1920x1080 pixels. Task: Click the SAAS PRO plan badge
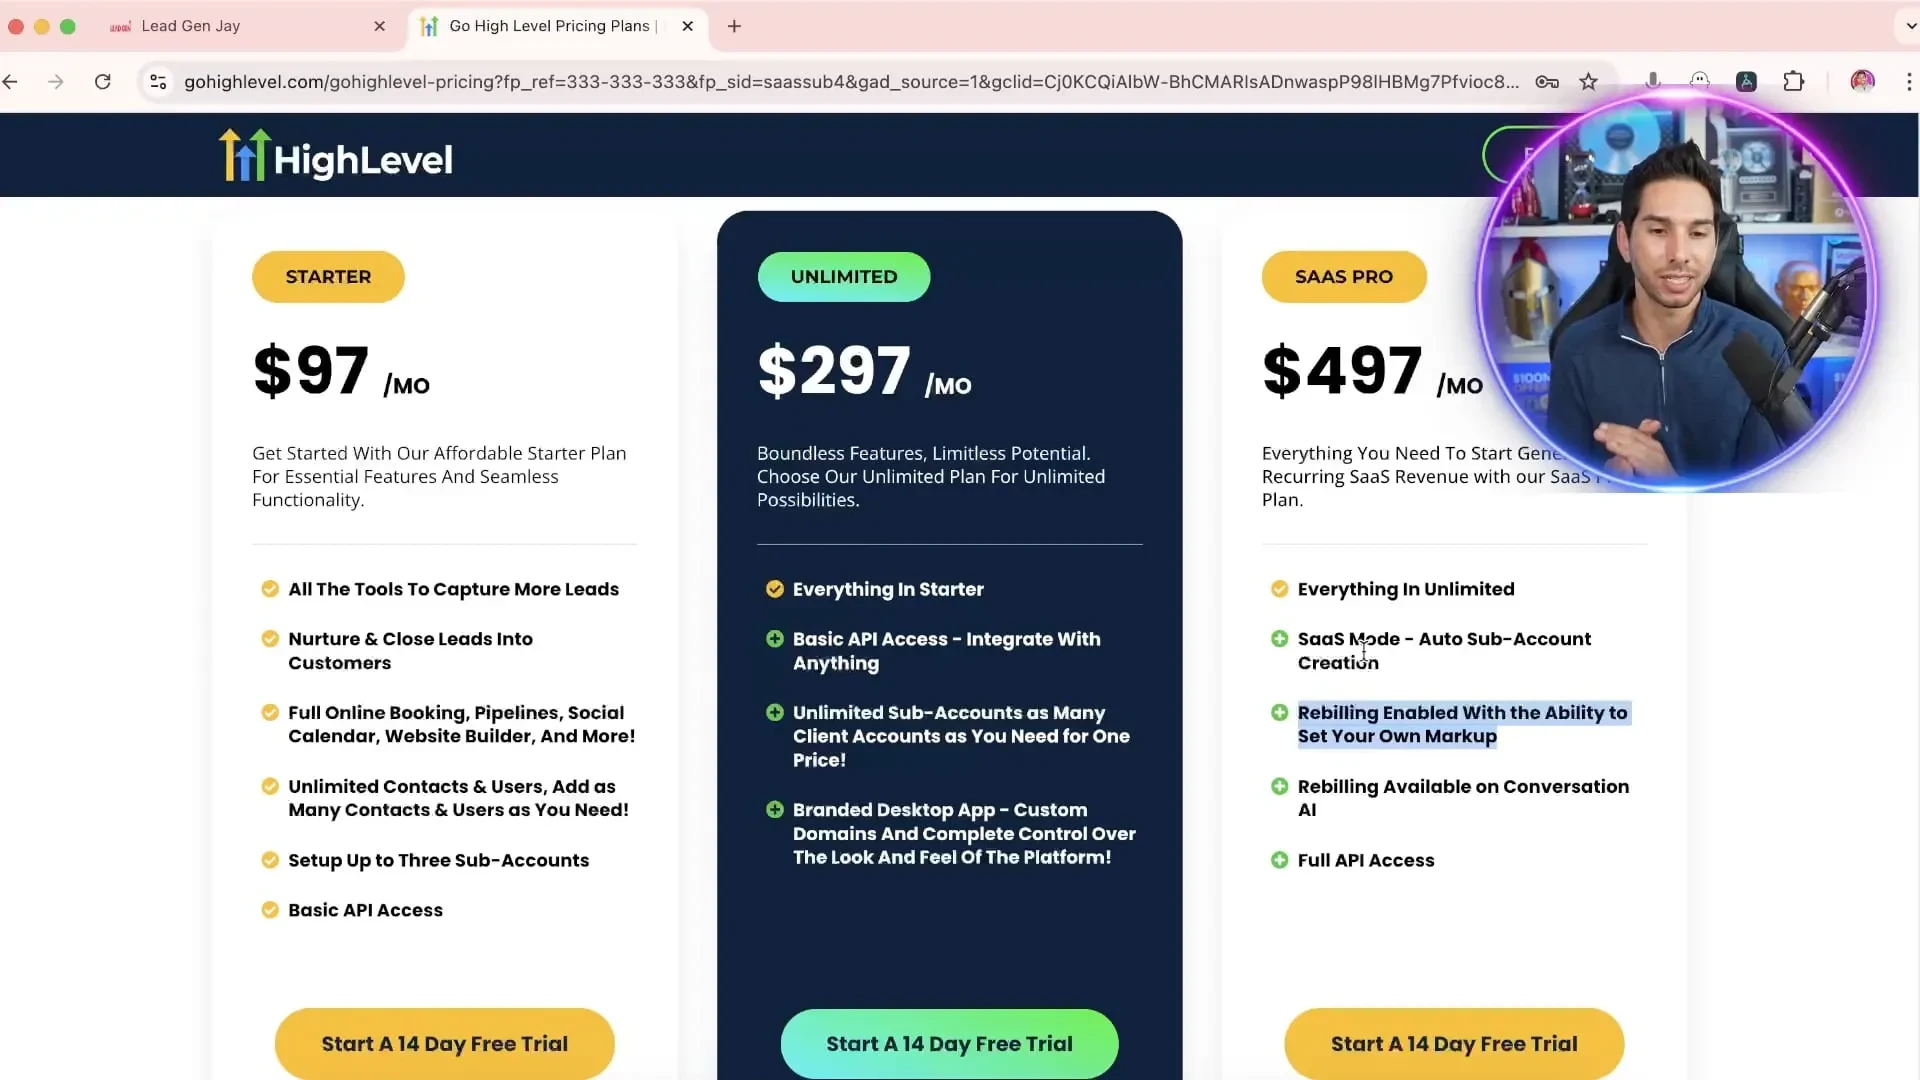(1344, 277)
